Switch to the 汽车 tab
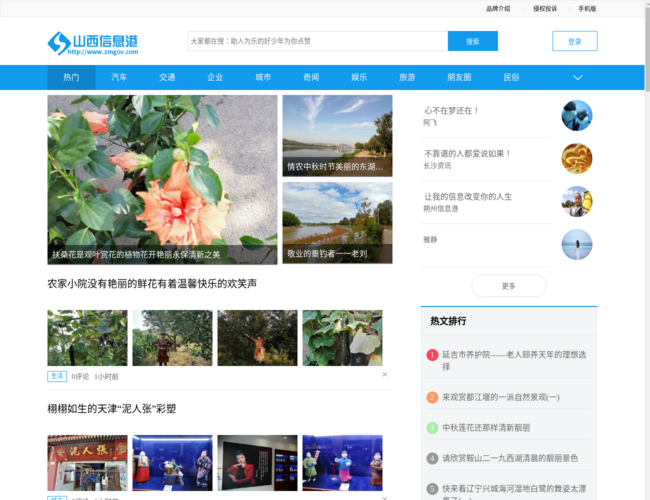 click(x=119, y=78)
